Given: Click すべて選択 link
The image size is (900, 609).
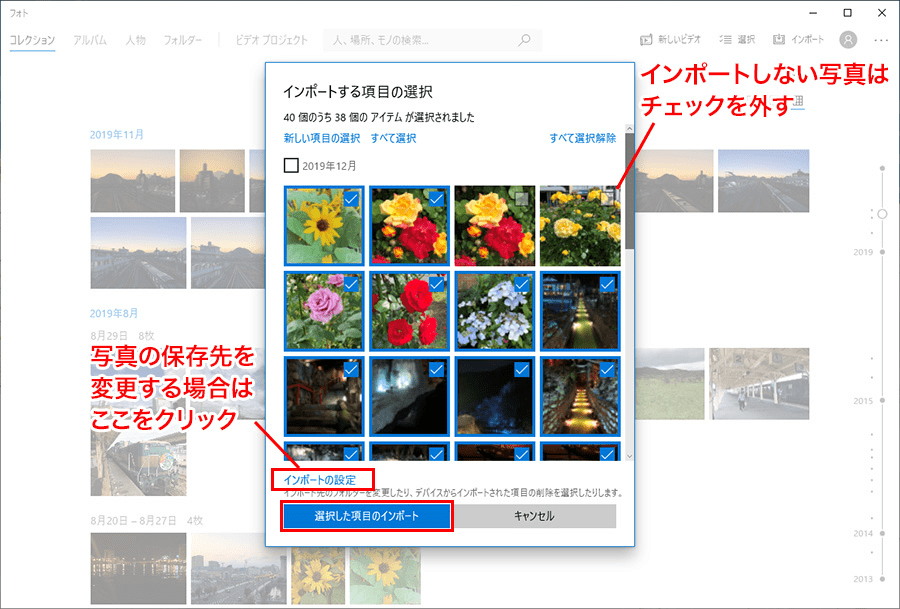Looking at the screenshot, I should click(x=393, y=138).
